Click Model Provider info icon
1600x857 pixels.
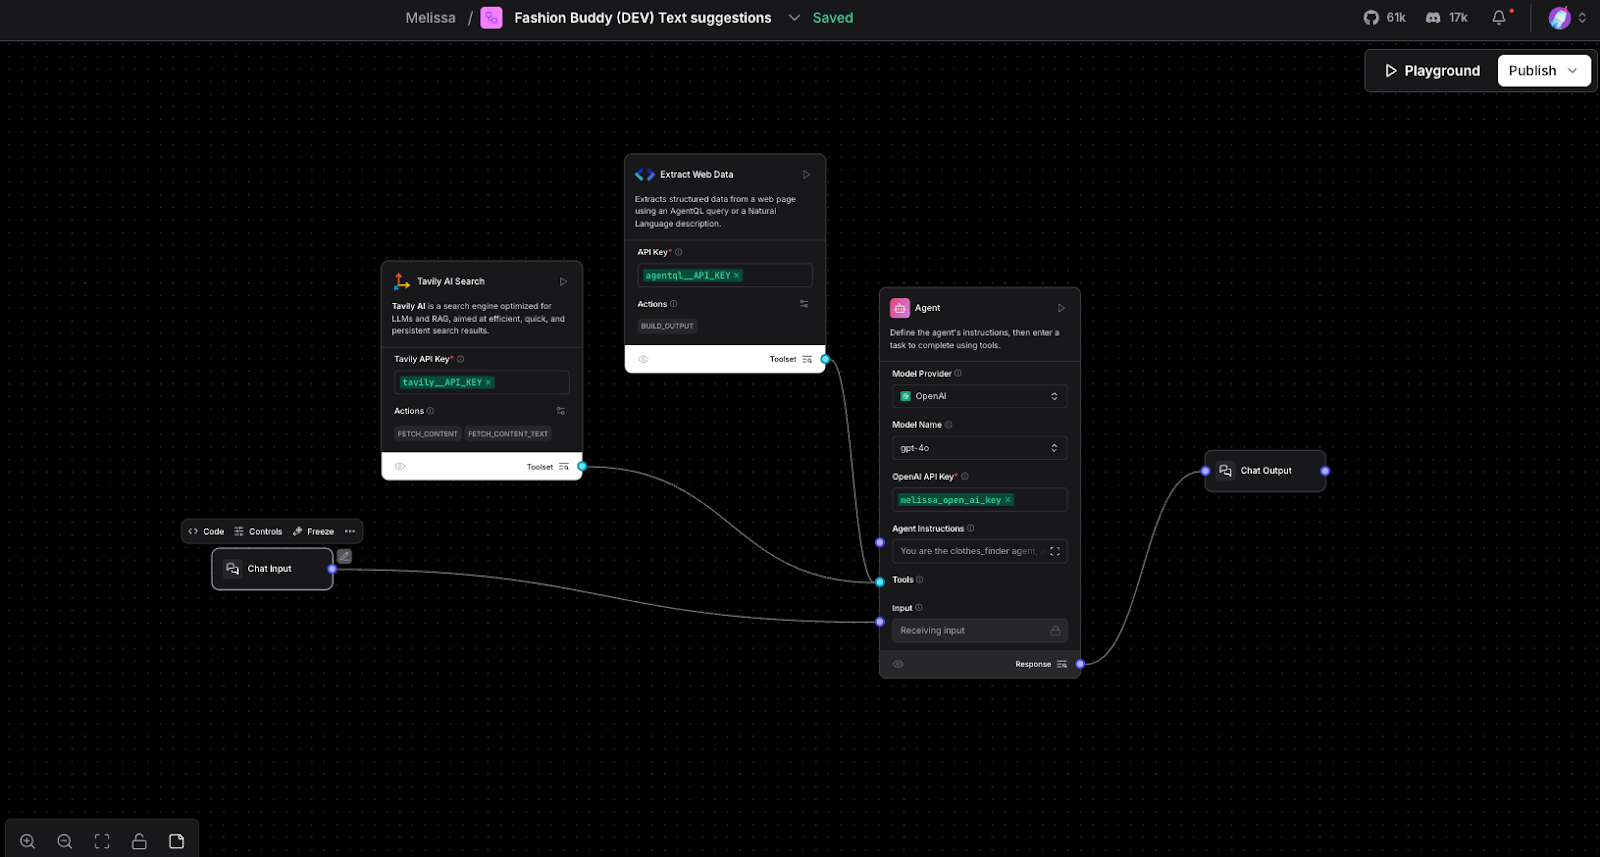[958, 373]
